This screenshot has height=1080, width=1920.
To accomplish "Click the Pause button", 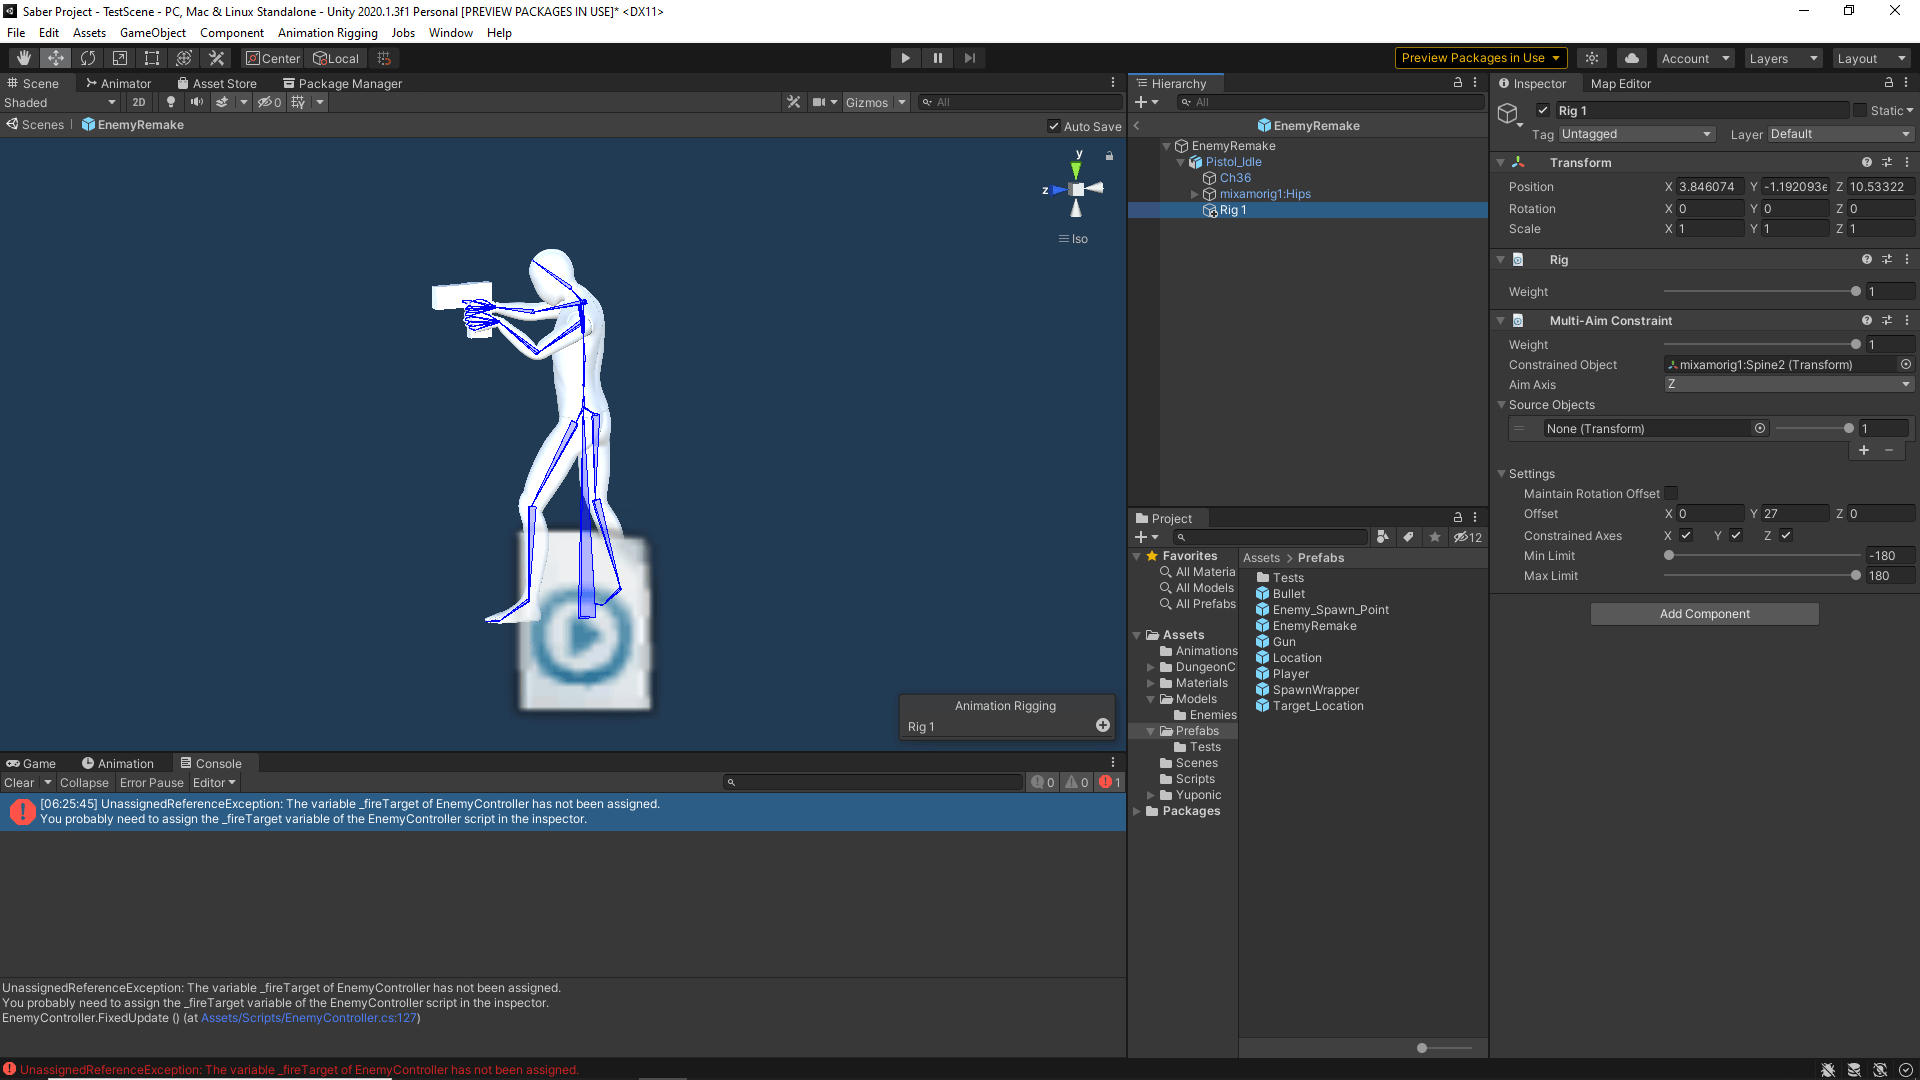I will 937,58.
